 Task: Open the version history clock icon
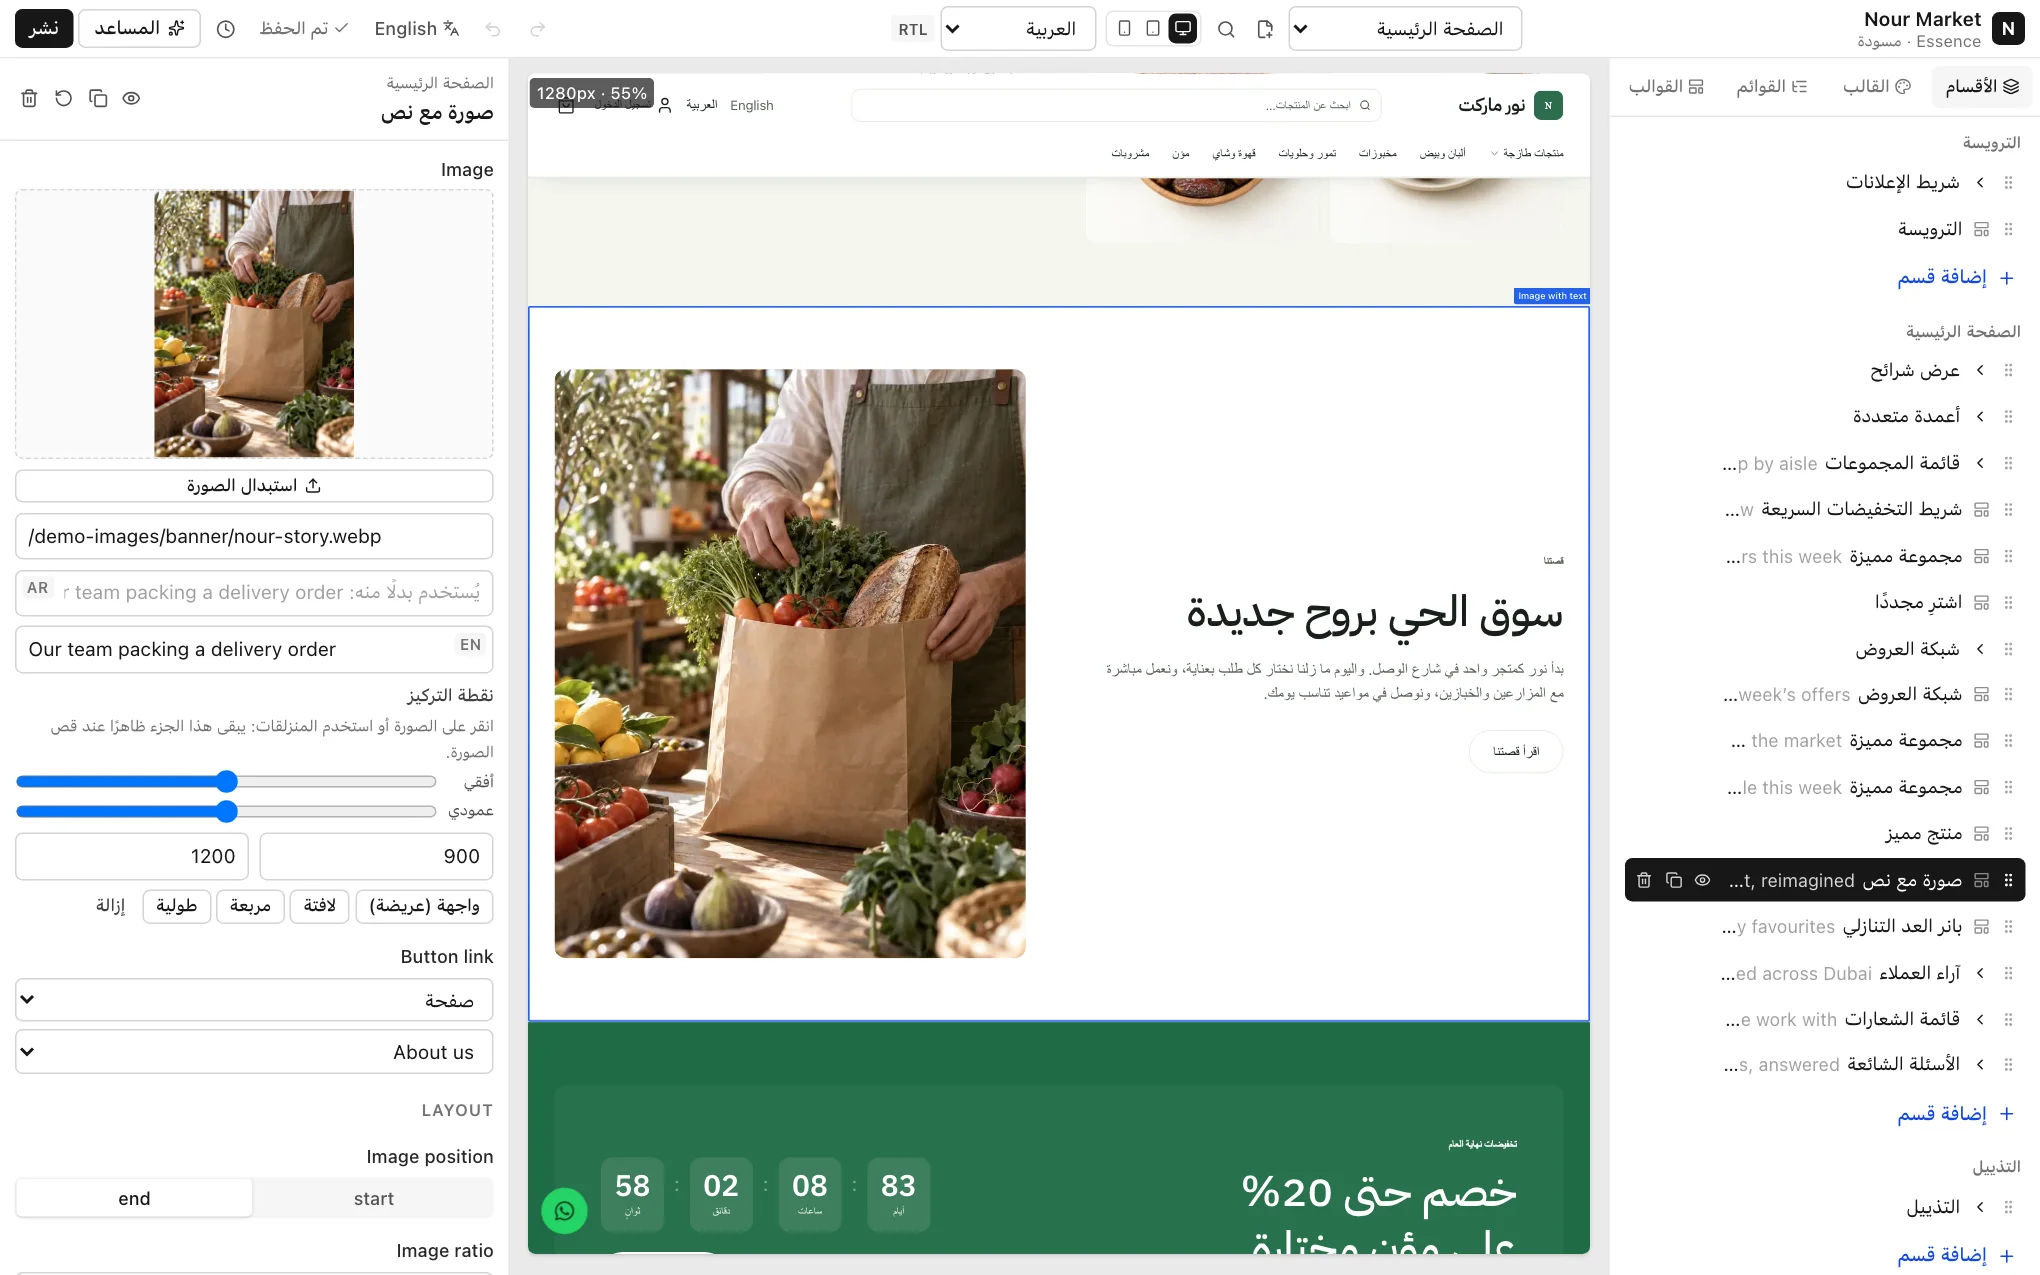tap(226, 29)
